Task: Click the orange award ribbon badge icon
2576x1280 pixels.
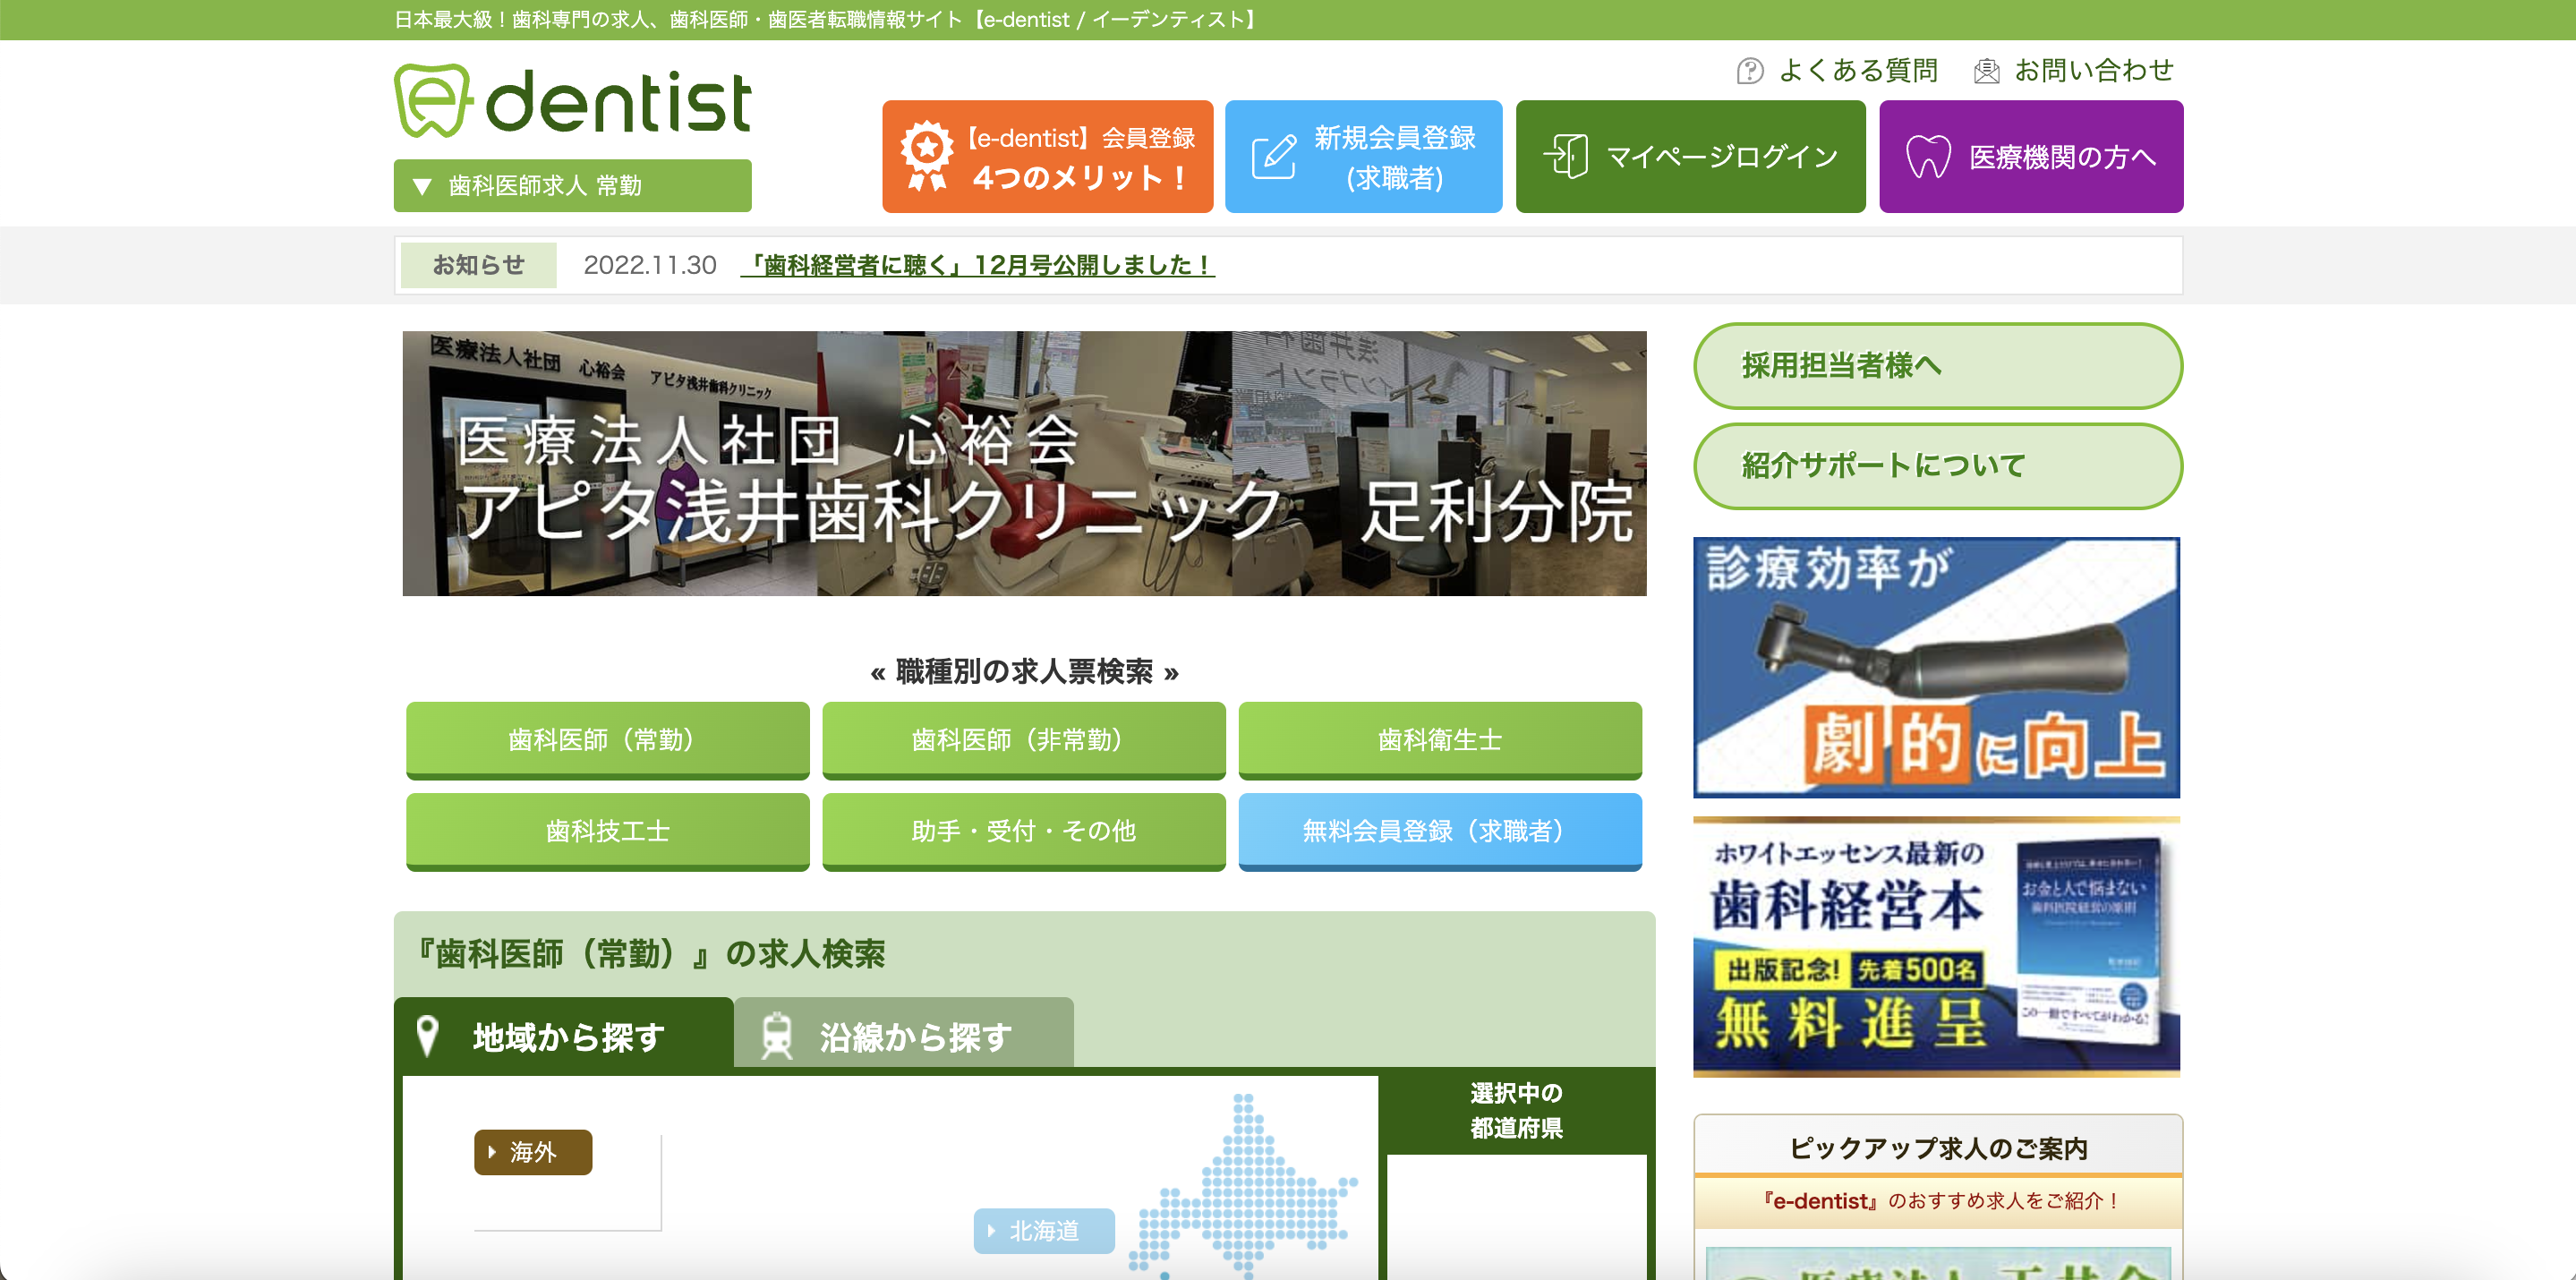Action: (927, 155)
